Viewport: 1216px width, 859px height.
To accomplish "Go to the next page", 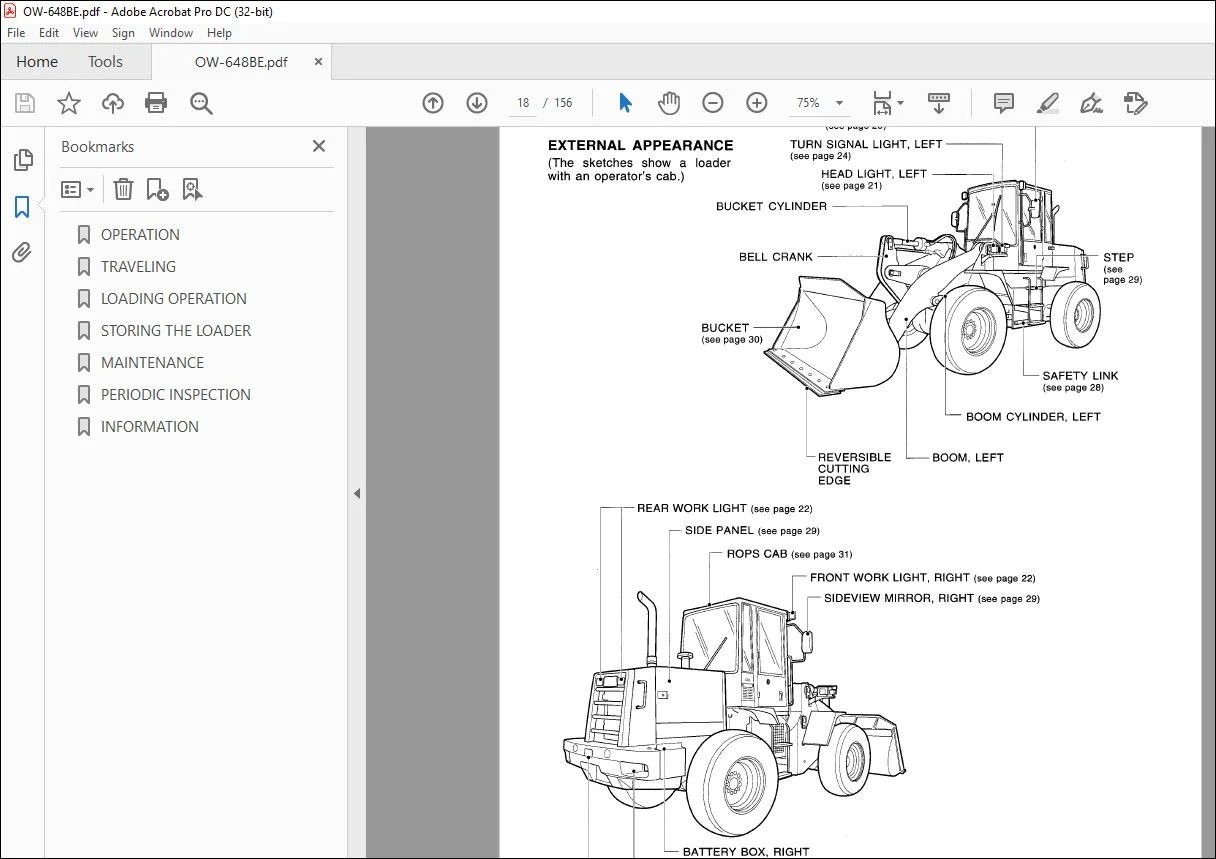I will tap(477, 103).
